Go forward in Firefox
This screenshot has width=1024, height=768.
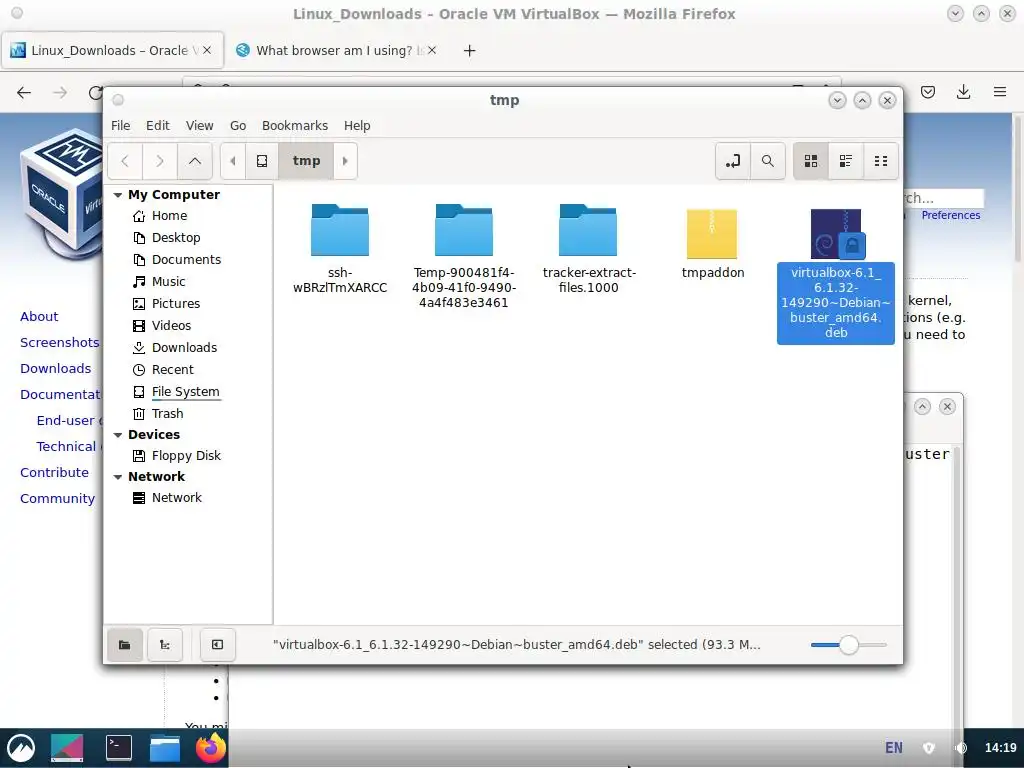[60, 93]
